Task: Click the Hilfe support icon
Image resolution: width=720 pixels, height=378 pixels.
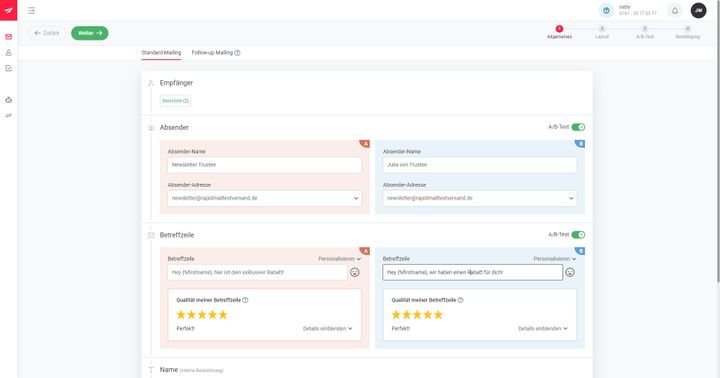Action: point(606,10)
